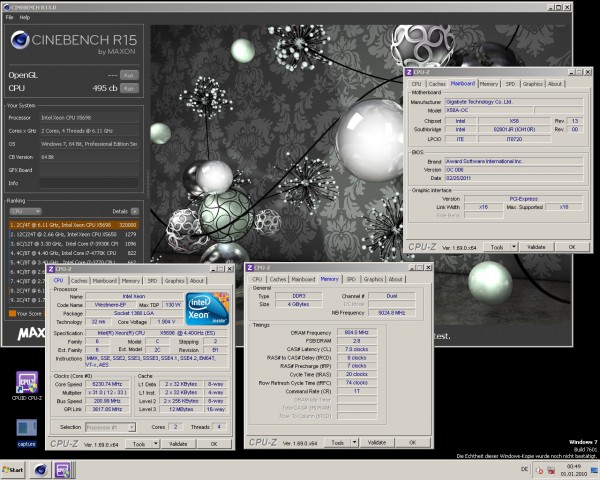Open Graphics tab in Memory CPU-Z window
Image resolution: width=600 pixels, height=480 pixels.
pos(373,279)
